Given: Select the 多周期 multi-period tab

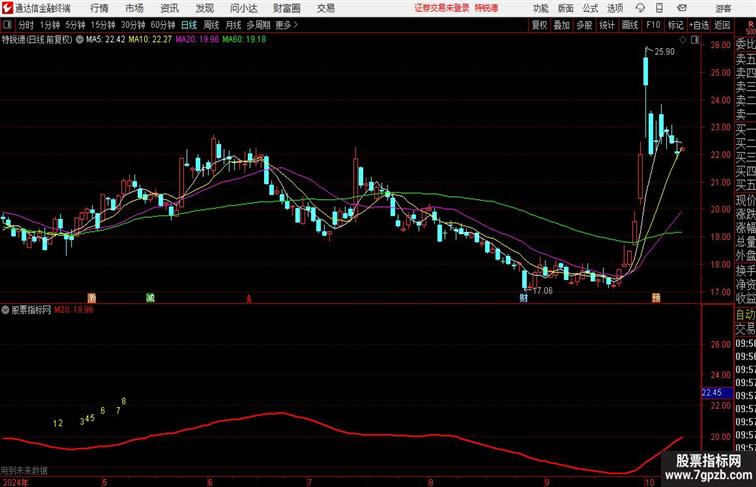Looking at the screenshot, I should coord(258,25).
